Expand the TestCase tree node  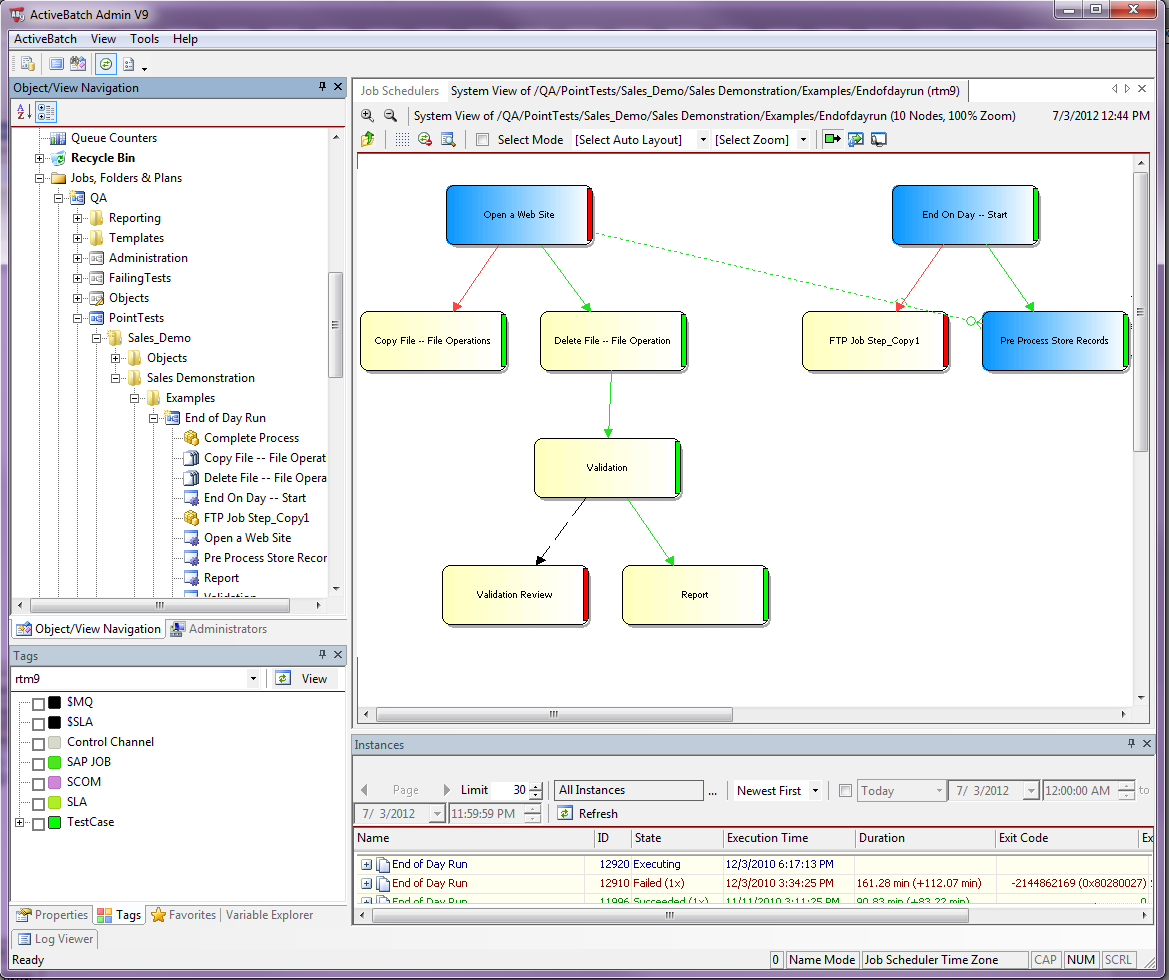tap(18, 822)
